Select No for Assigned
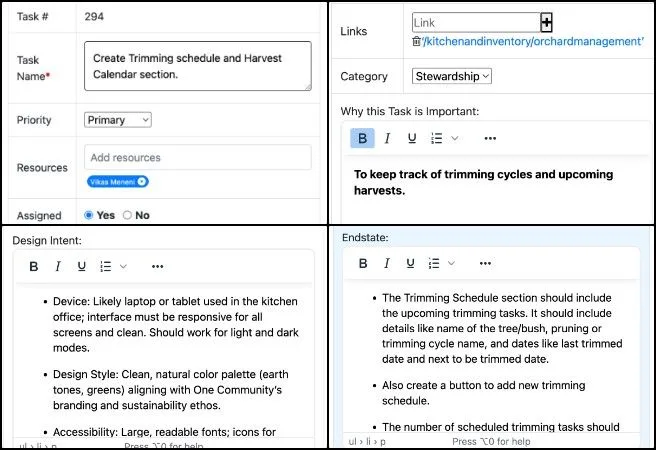 (x=126, y=215)
